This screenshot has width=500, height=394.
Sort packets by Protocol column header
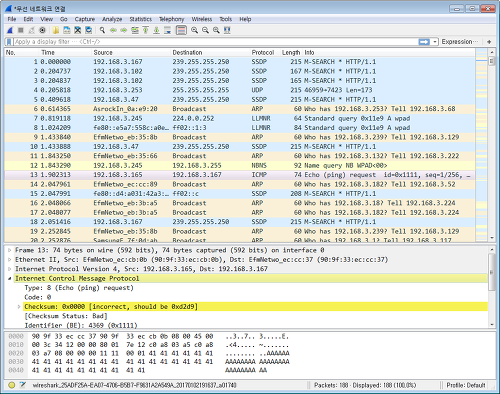(x=265, y=52)
